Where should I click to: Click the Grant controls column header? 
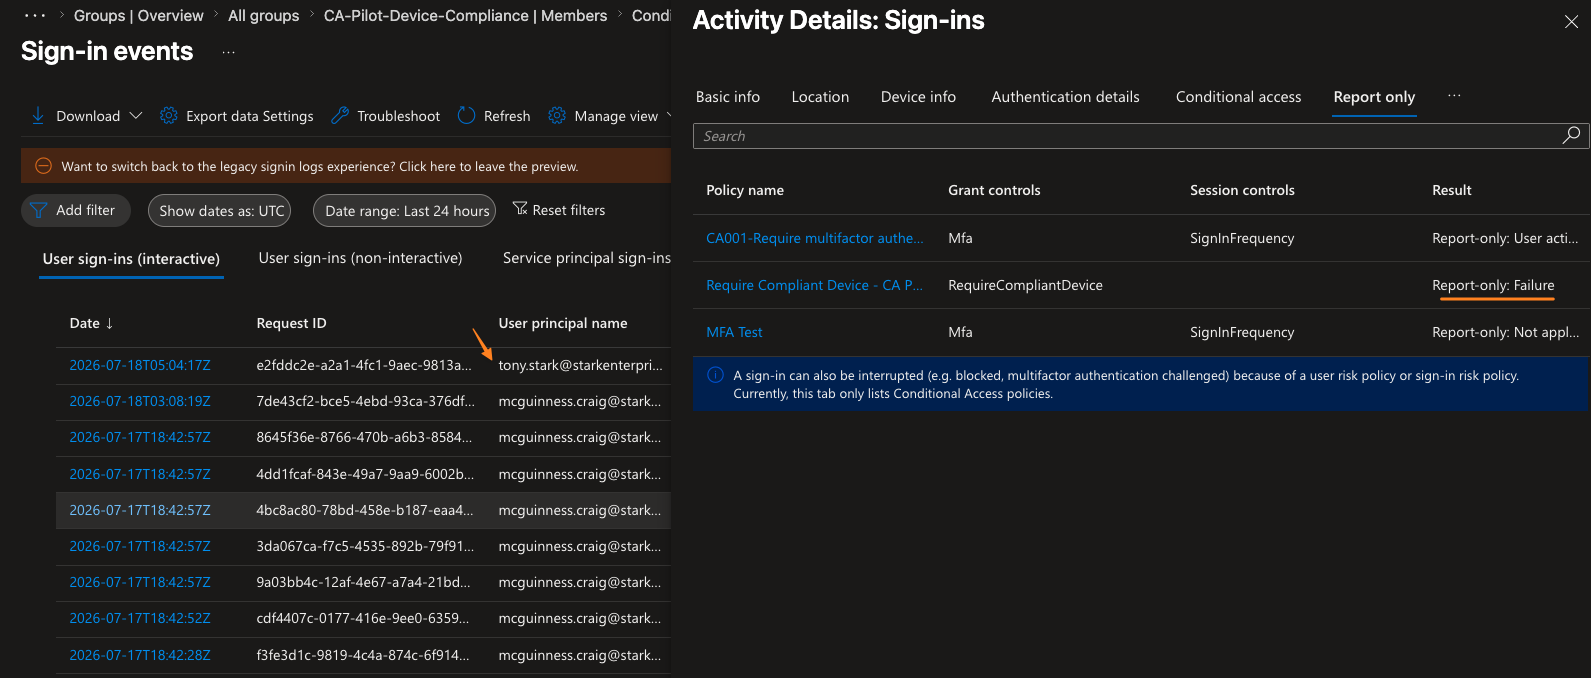tap(994, 190)
